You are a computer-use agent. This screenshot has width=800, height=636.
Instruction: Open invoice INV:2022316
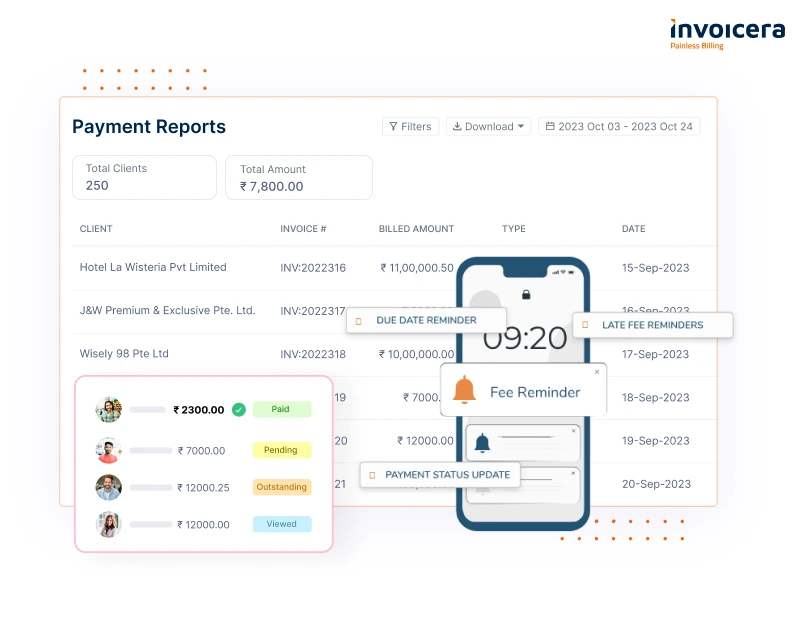[313, 268]
